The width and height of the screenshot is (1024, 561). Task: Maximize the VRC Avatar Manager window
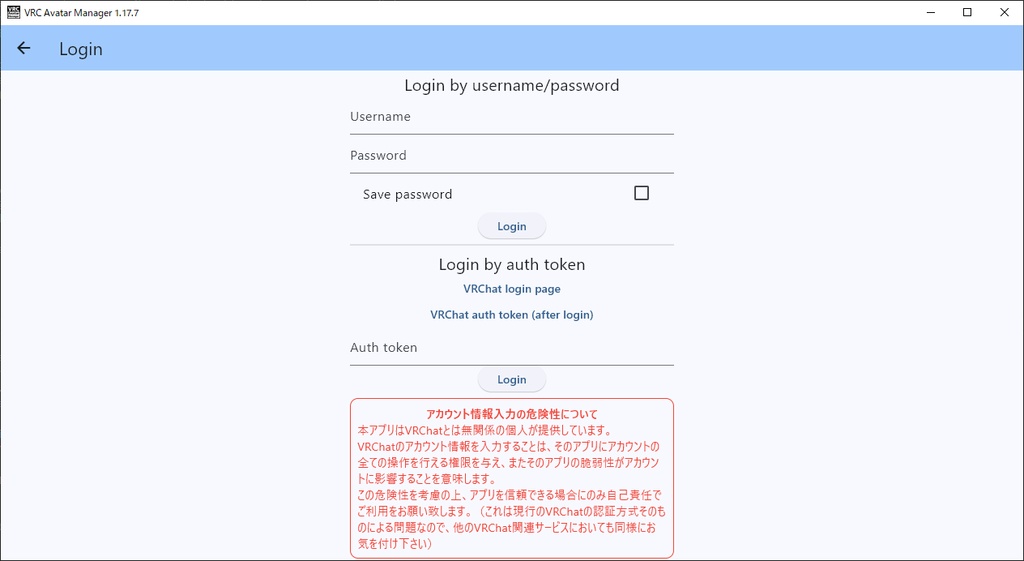[x=967, y=12]
